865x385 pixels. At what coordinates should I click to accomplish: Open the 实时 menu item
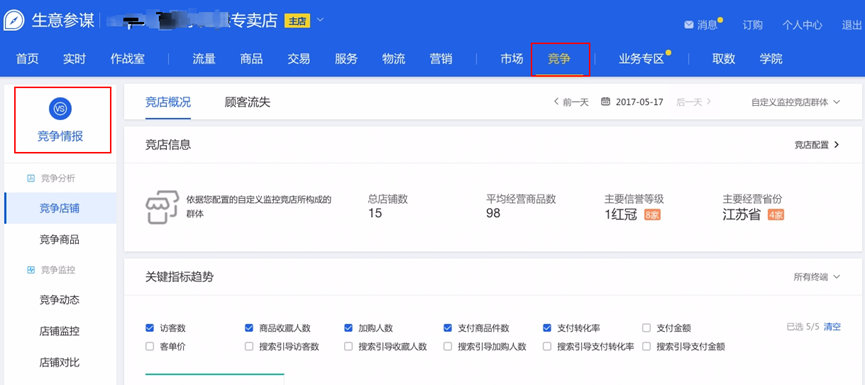[74, 59]
